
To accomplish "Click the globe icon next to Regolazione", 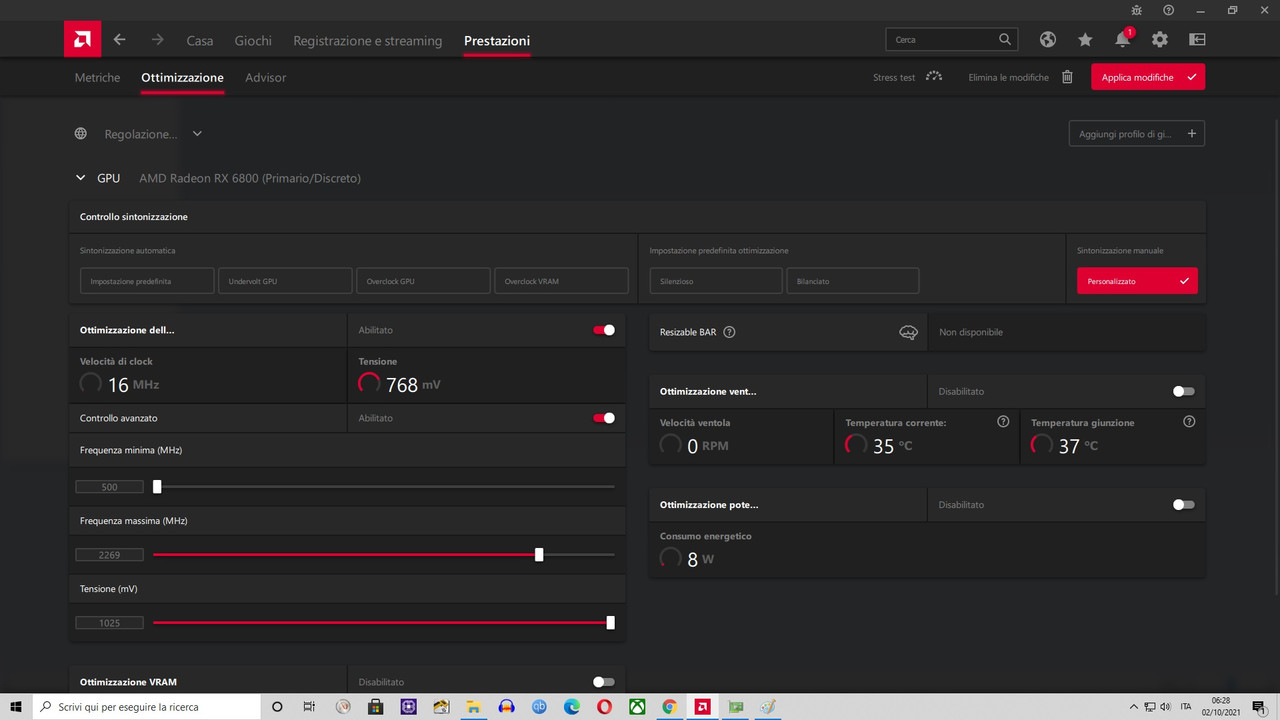I will tap(81, 134).
